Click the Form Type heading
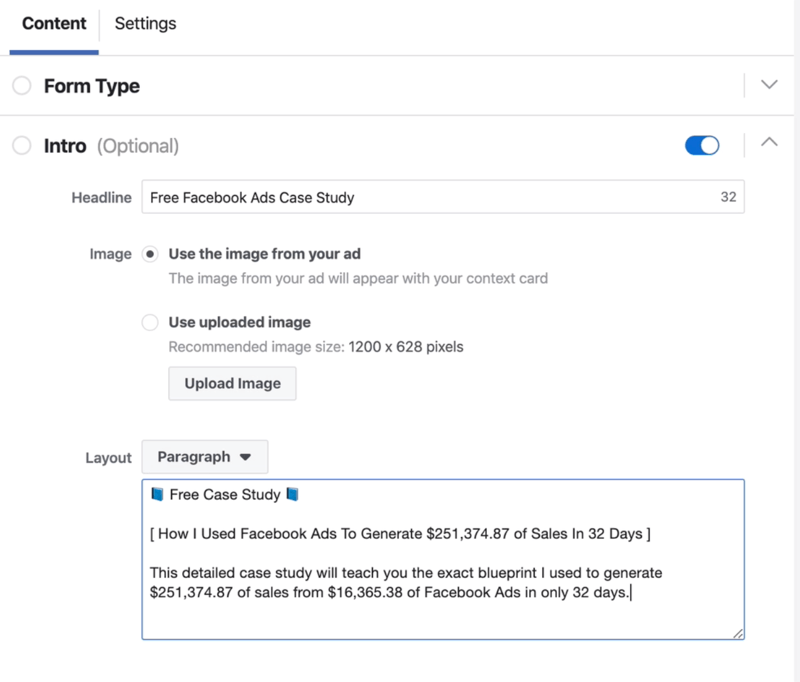The image size is (800, 682). (x=92, y=86)
